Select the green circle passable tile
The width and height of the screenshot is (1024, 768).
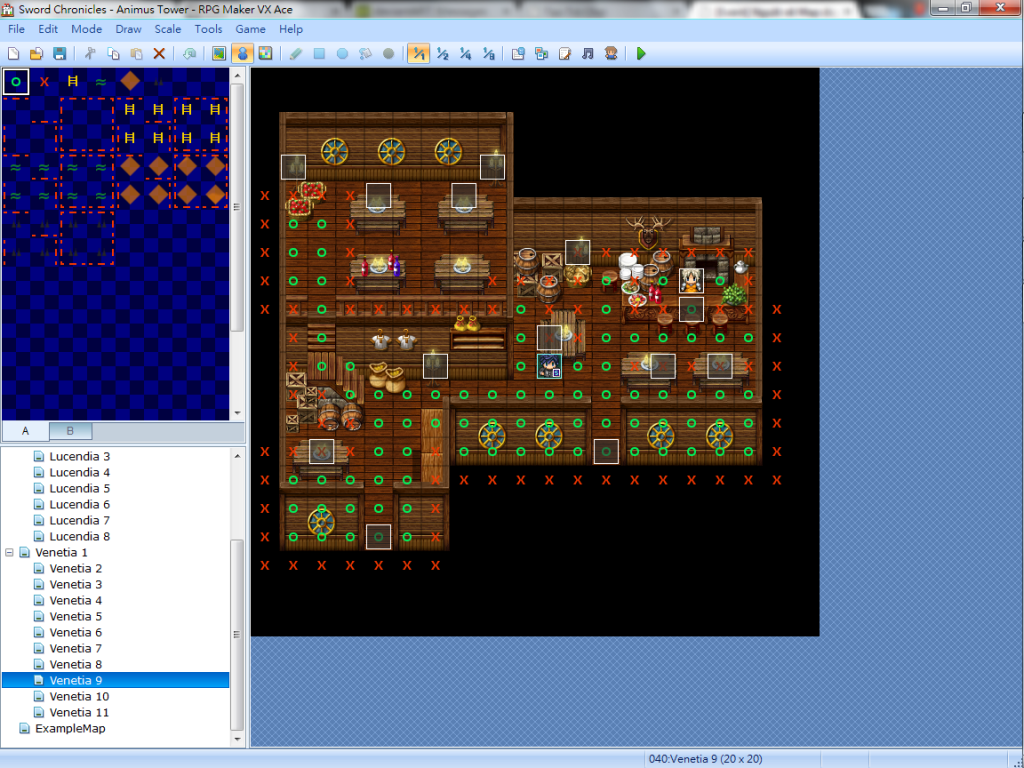point(16,82)
